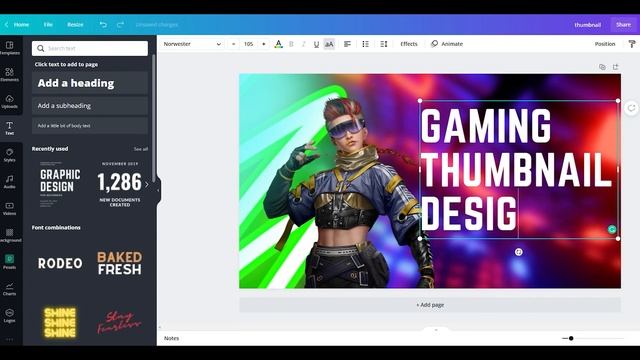The image size is (640, 360).
Task: Click the Redo arrow
Action: (120, 24)
